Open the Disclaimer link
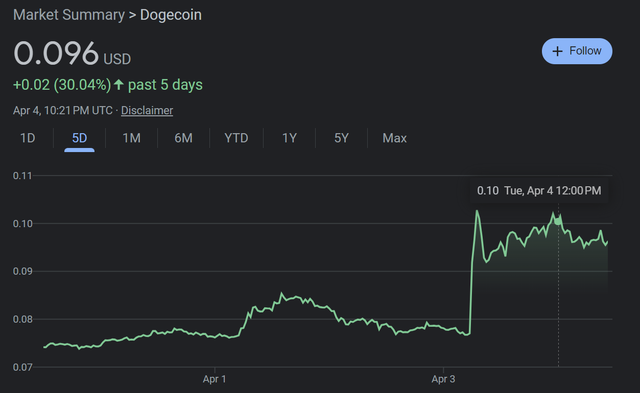 (x=147, y=111)
